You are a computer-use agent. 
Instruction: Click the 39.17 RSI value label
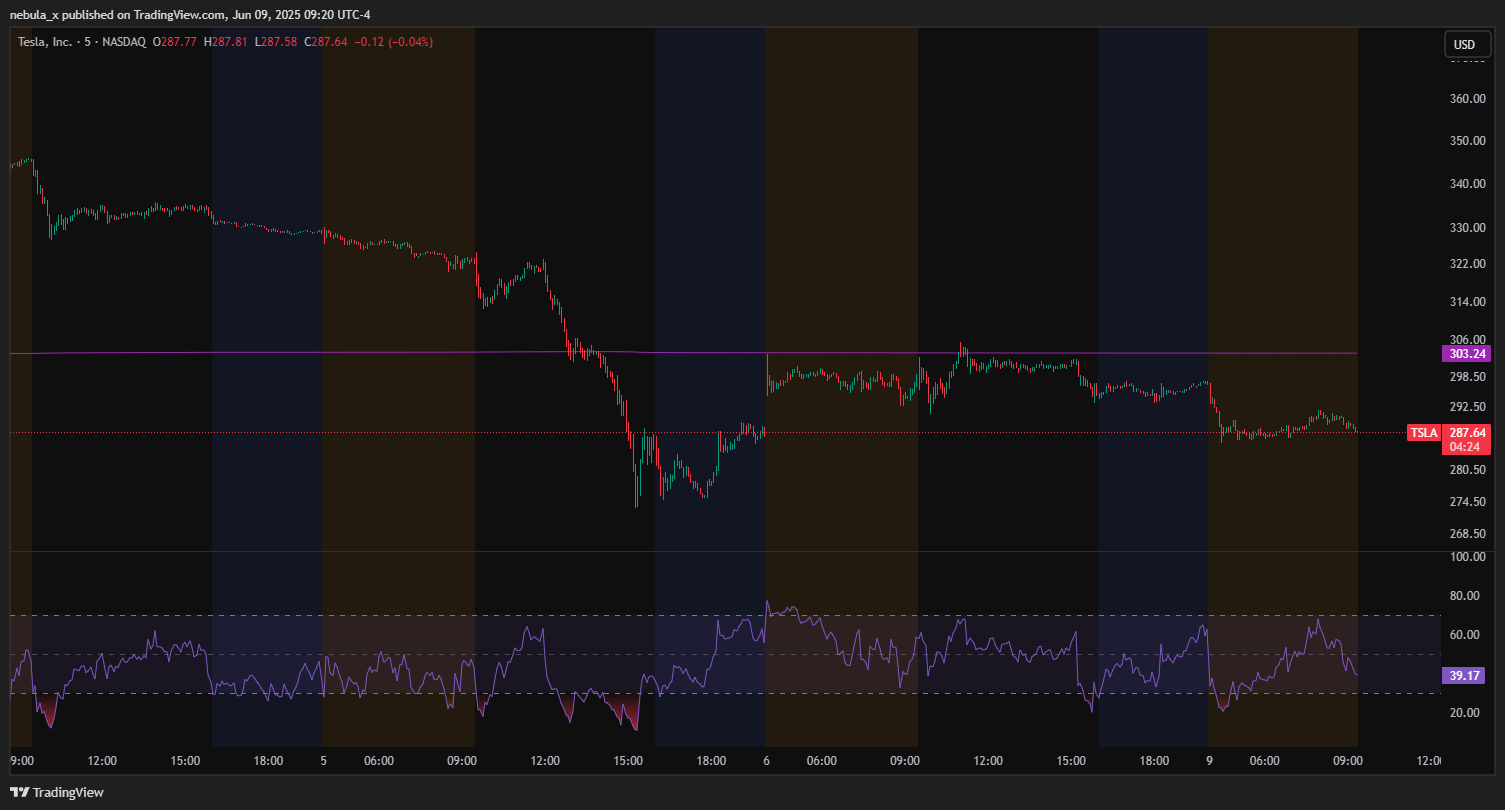1464,676
